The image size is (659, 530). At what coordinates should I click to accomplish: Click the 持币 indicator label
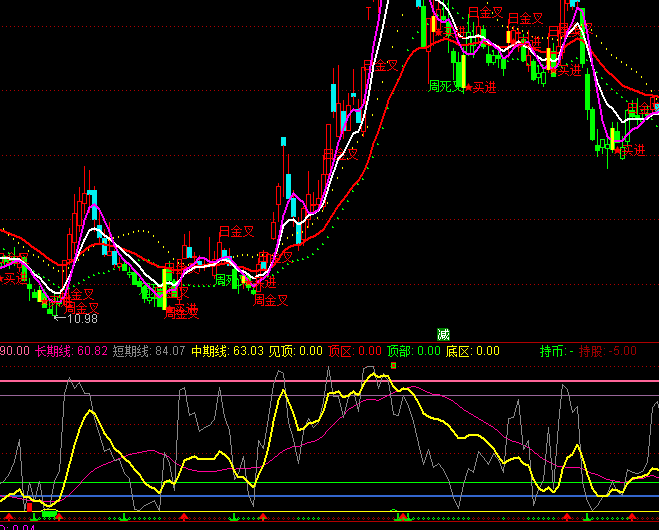coord(555,351)
